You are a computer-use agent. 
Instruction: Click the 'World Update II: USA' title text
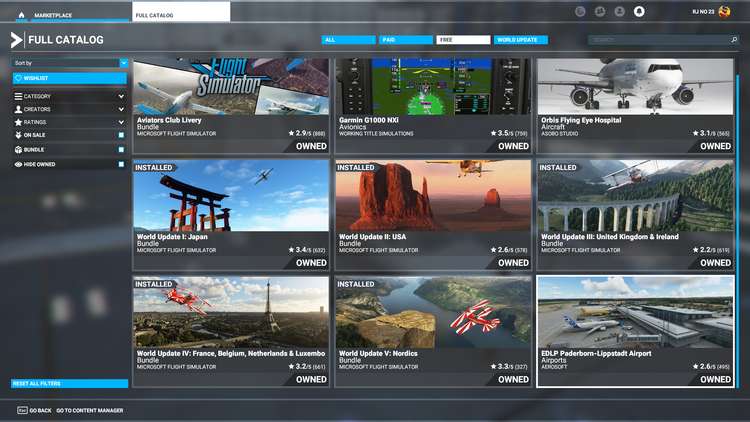pos(373,236)
